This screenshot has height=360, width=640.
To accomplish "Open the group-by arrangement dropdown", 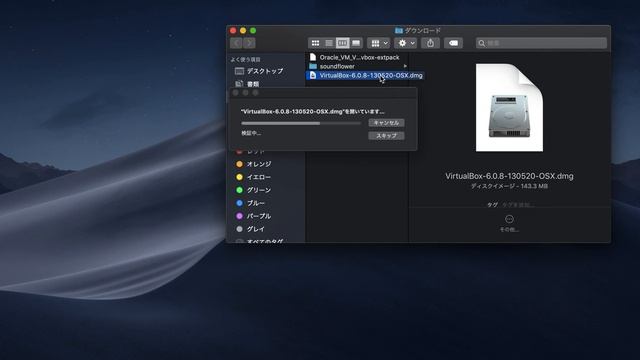I will tap(379, 43).
